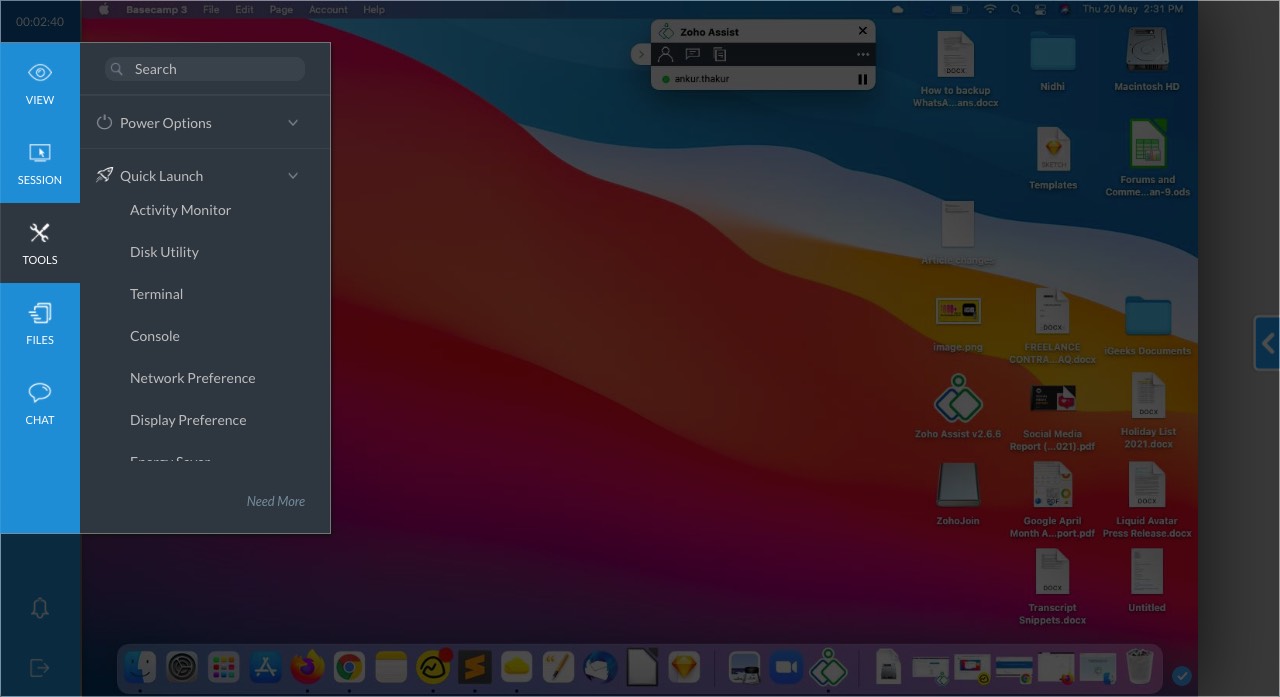Click the Need More link
1280x697 pixels.
pyautogui.click(x=276, y=501)
